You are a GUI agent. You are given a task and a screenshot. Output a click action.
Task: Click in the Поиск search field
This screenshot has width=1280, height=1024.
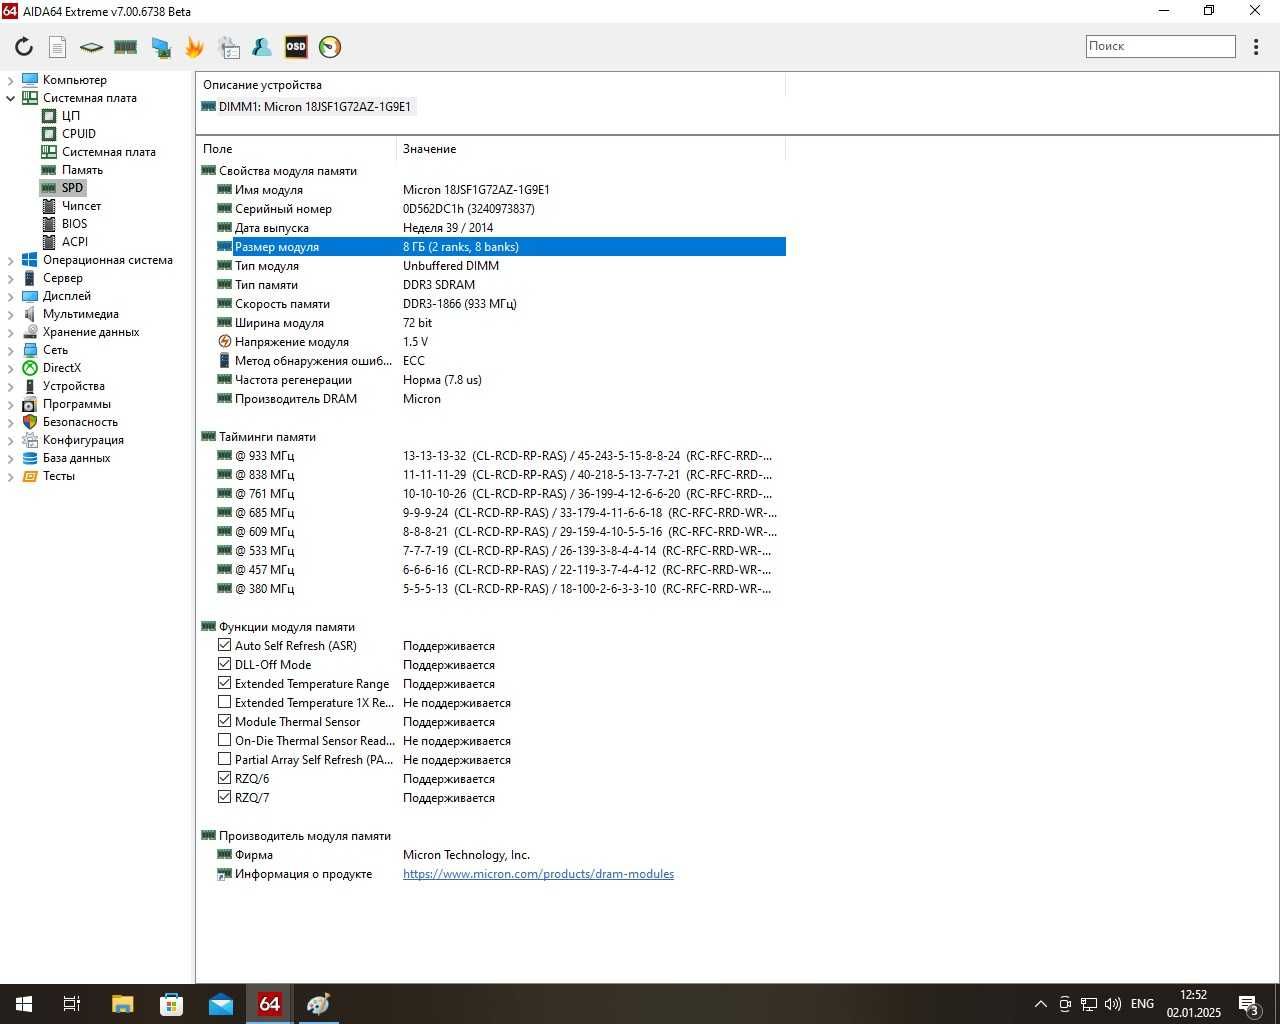pyautogui.click(x=1160, y=46)
